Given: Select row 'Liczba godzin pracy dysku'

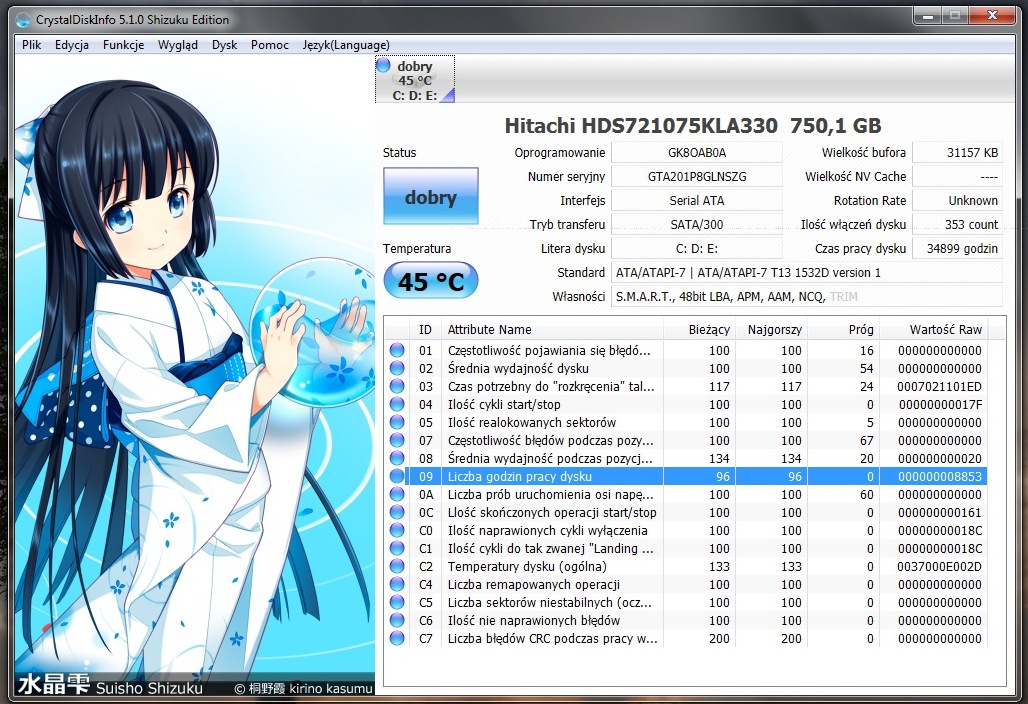Looking at the screenshot, I should click(x=685, y=476).
